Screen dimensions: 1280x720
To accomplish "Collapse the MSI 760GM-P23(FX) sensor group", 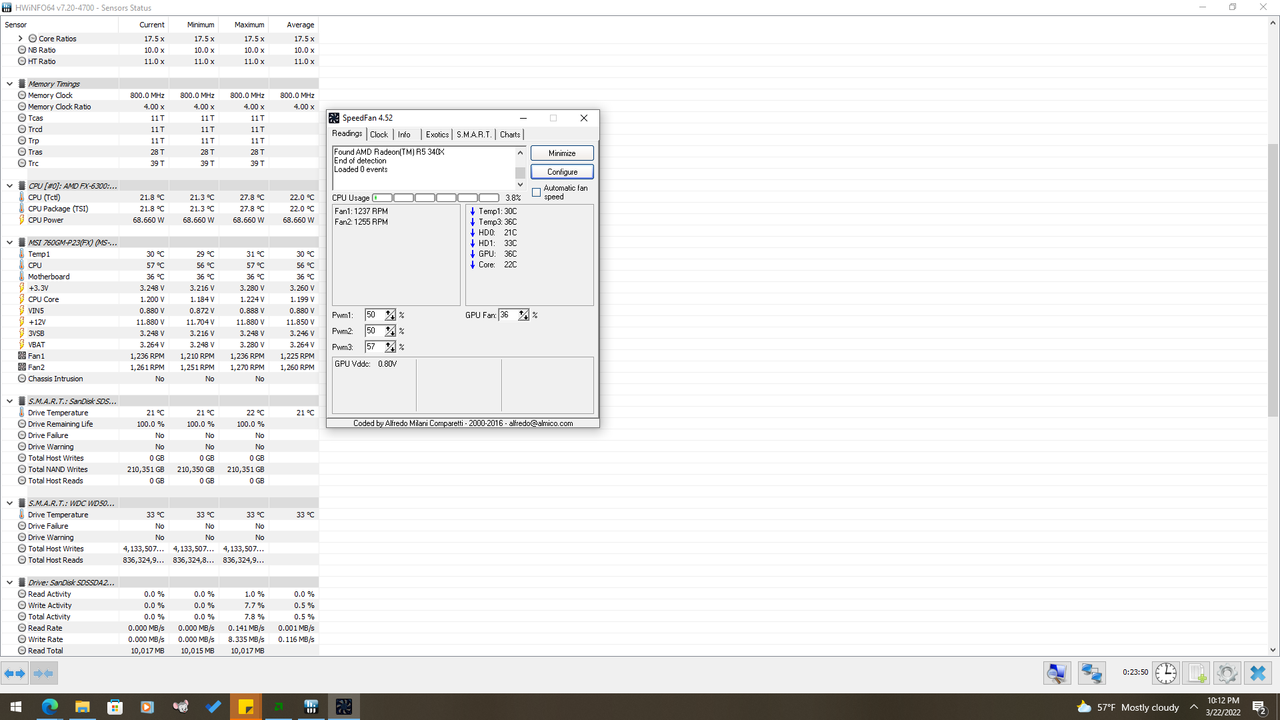I will 10,242.
